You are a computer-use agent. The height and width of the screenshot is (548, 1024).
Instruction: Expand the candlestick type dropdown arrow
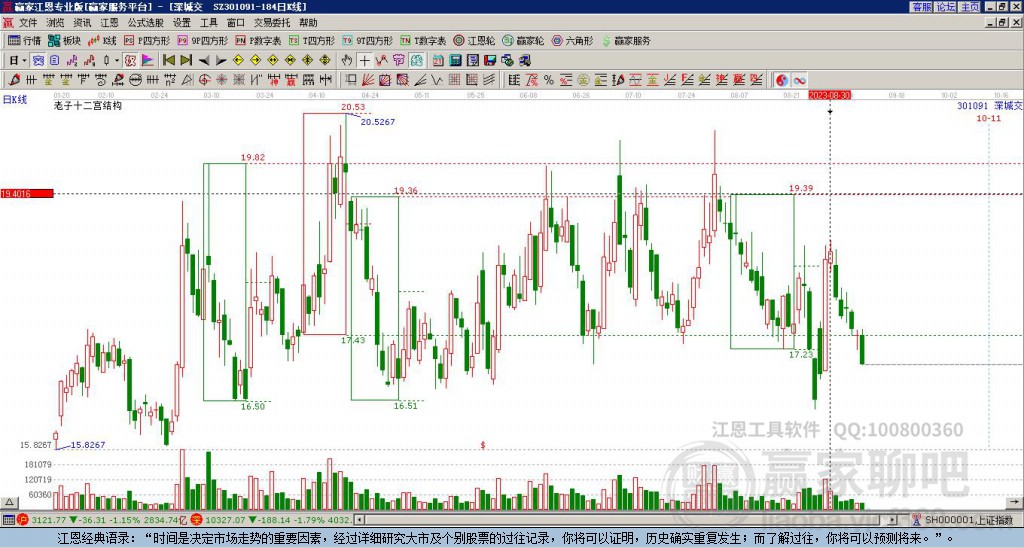click(117, 61)
